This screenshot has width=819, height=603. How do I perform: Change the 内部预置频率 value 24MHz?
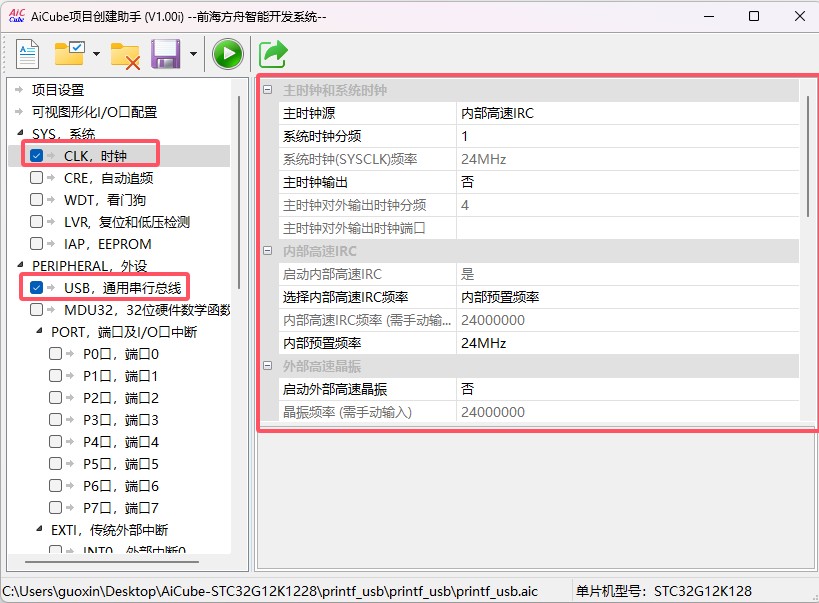click(628, 343)
